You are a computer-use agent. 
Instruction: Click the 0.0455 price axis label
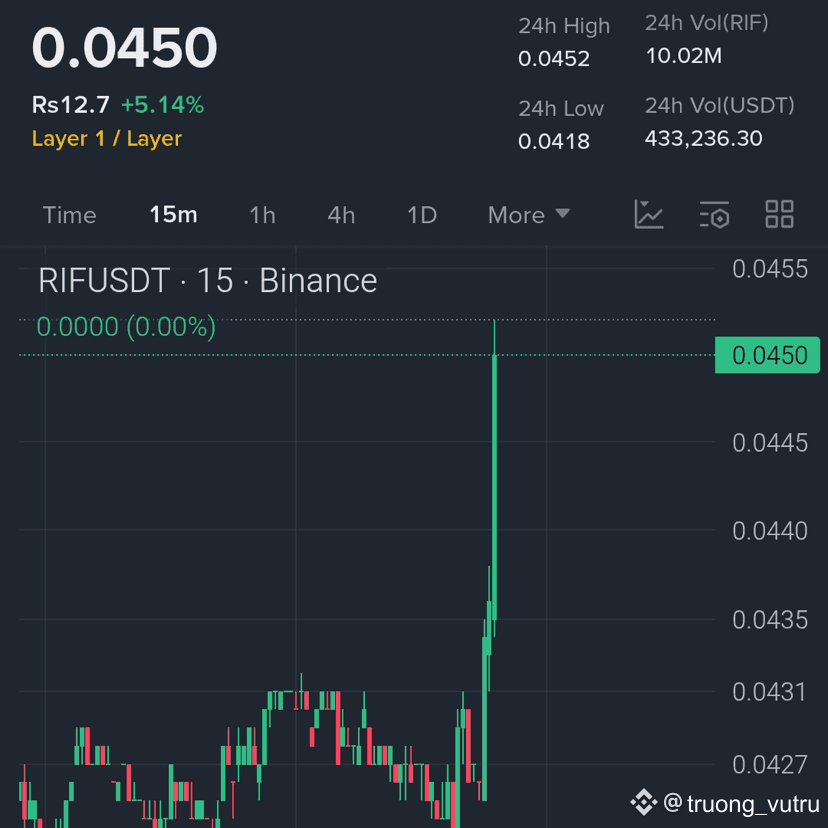(x=770, y=269)
